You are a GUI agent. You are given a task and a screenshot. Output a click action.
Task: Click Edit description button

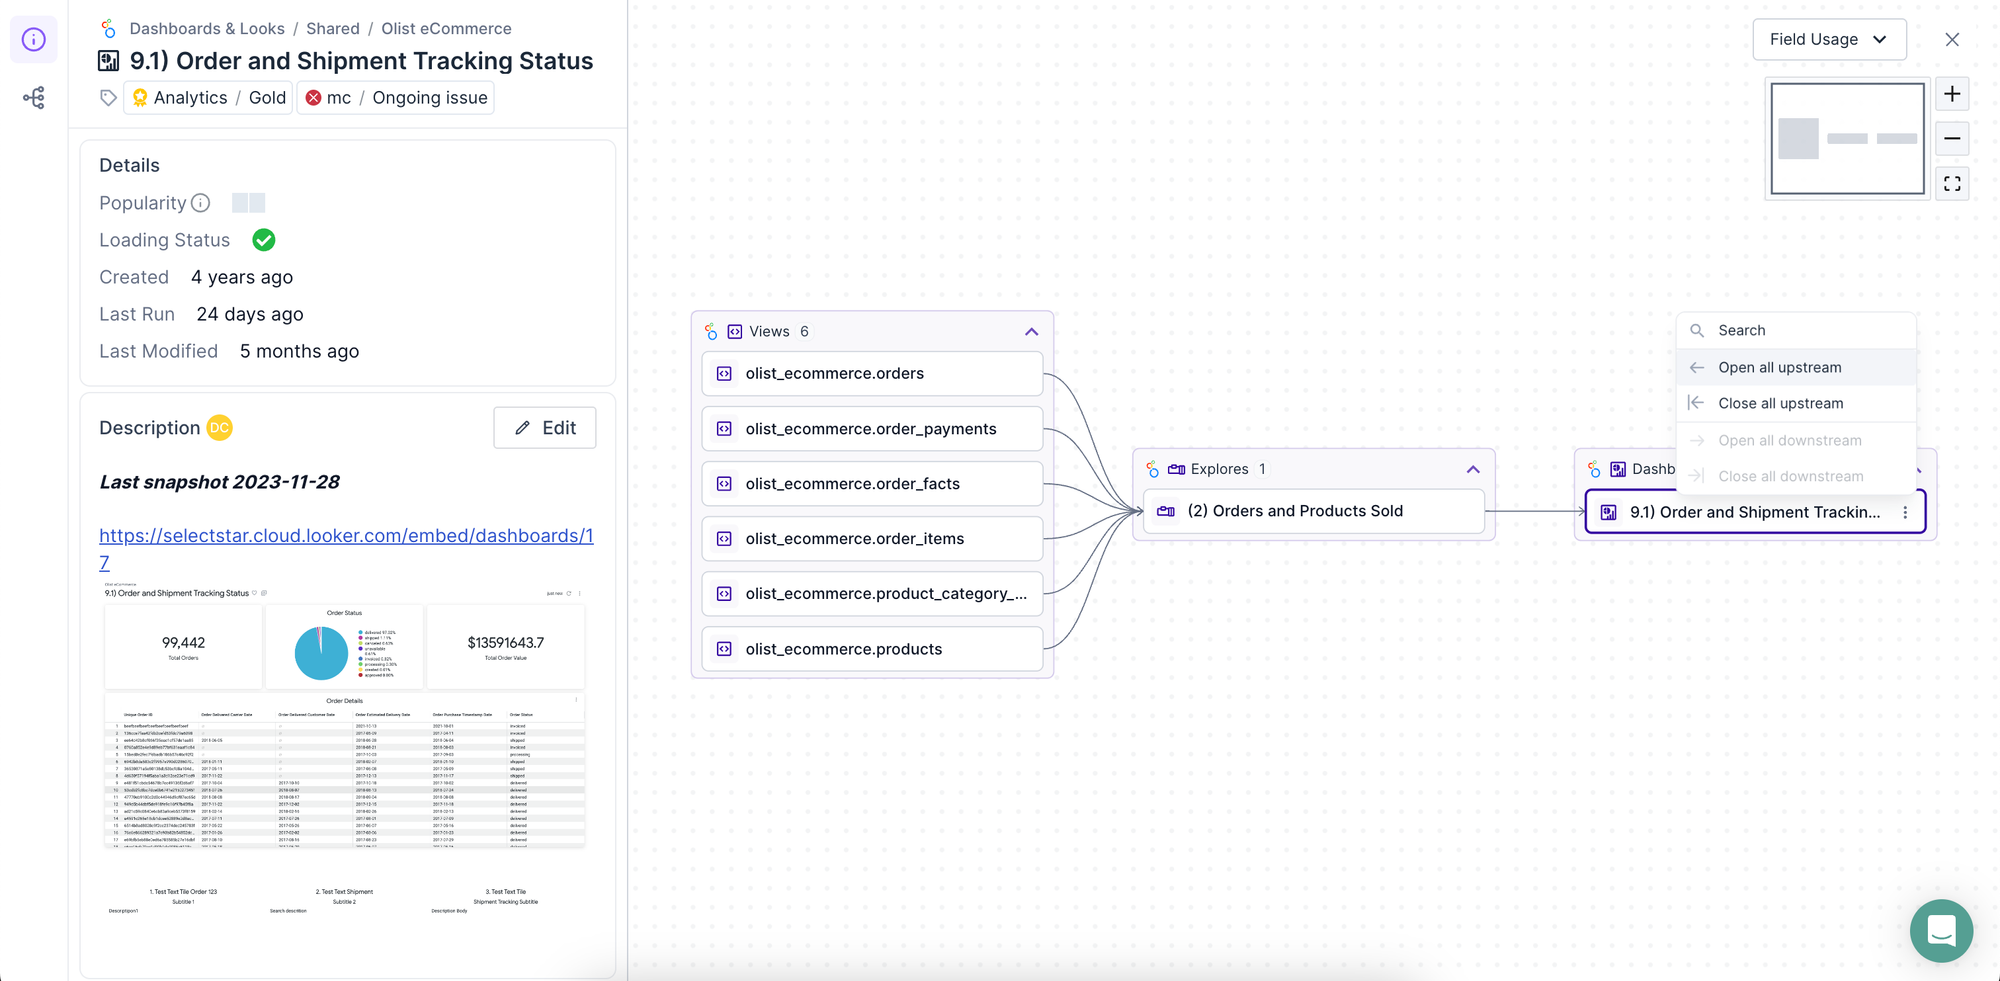coord(545,428)
